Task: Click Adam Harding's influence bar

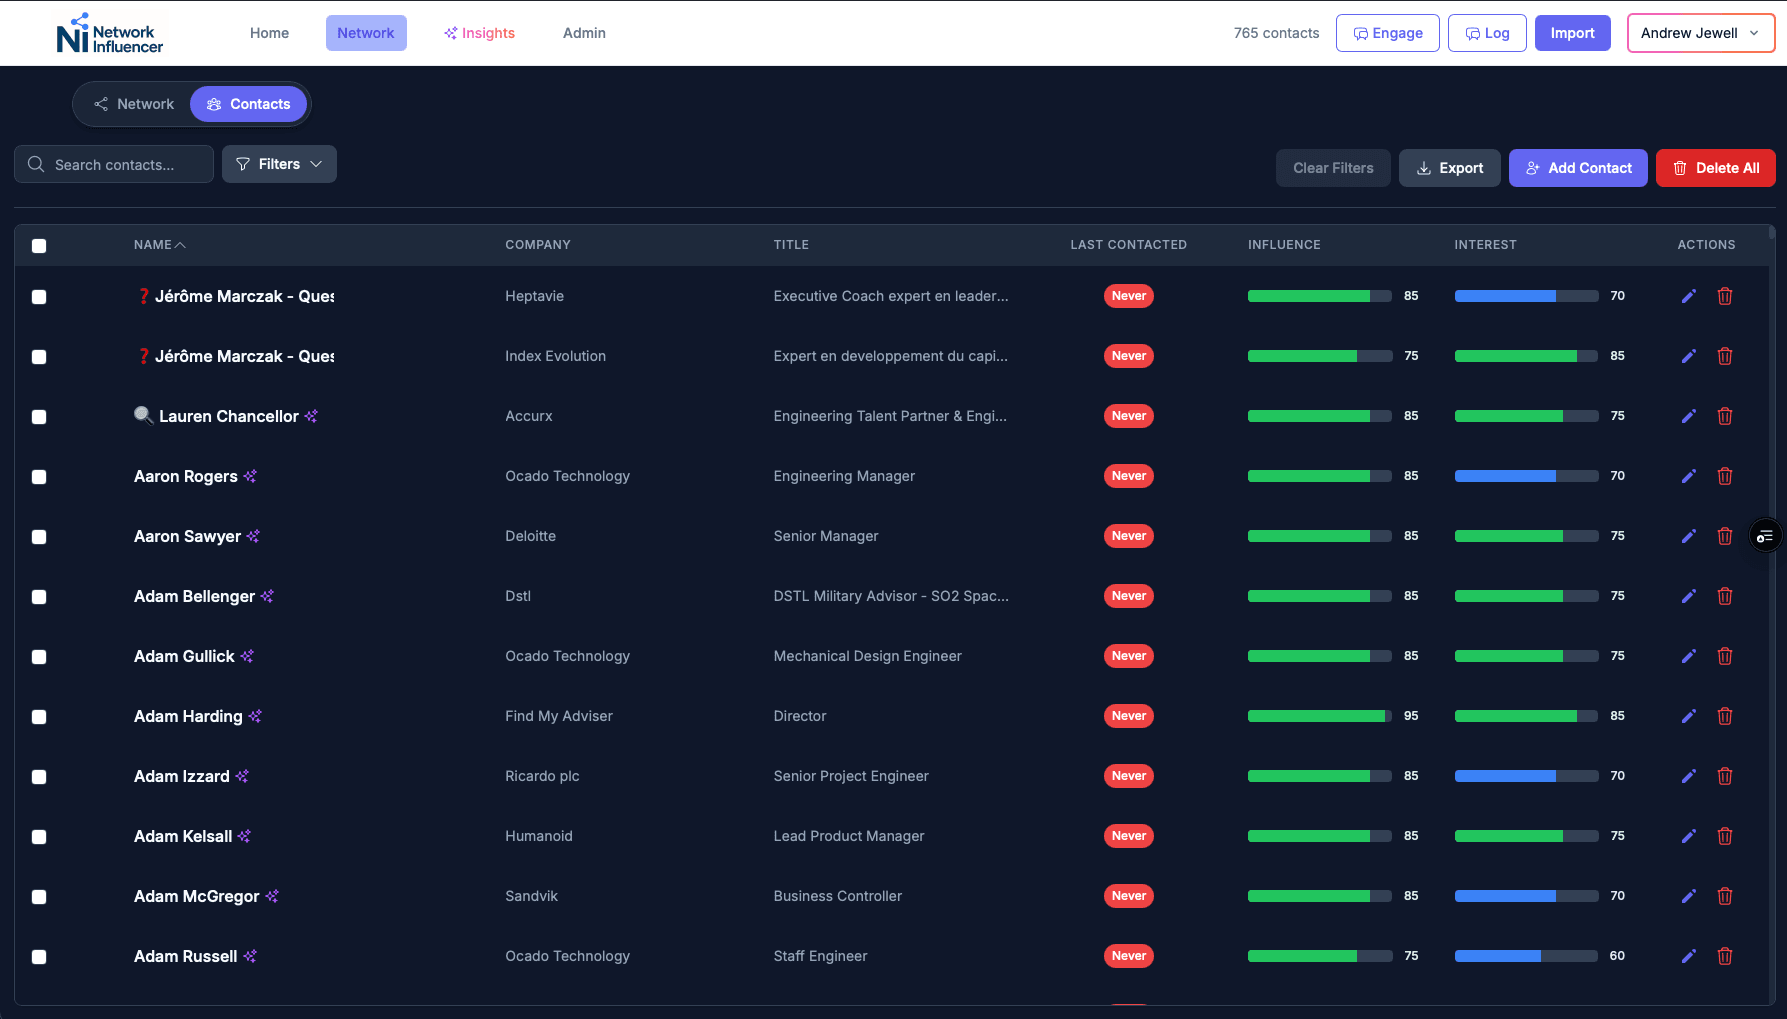Action: (1318, 716)
